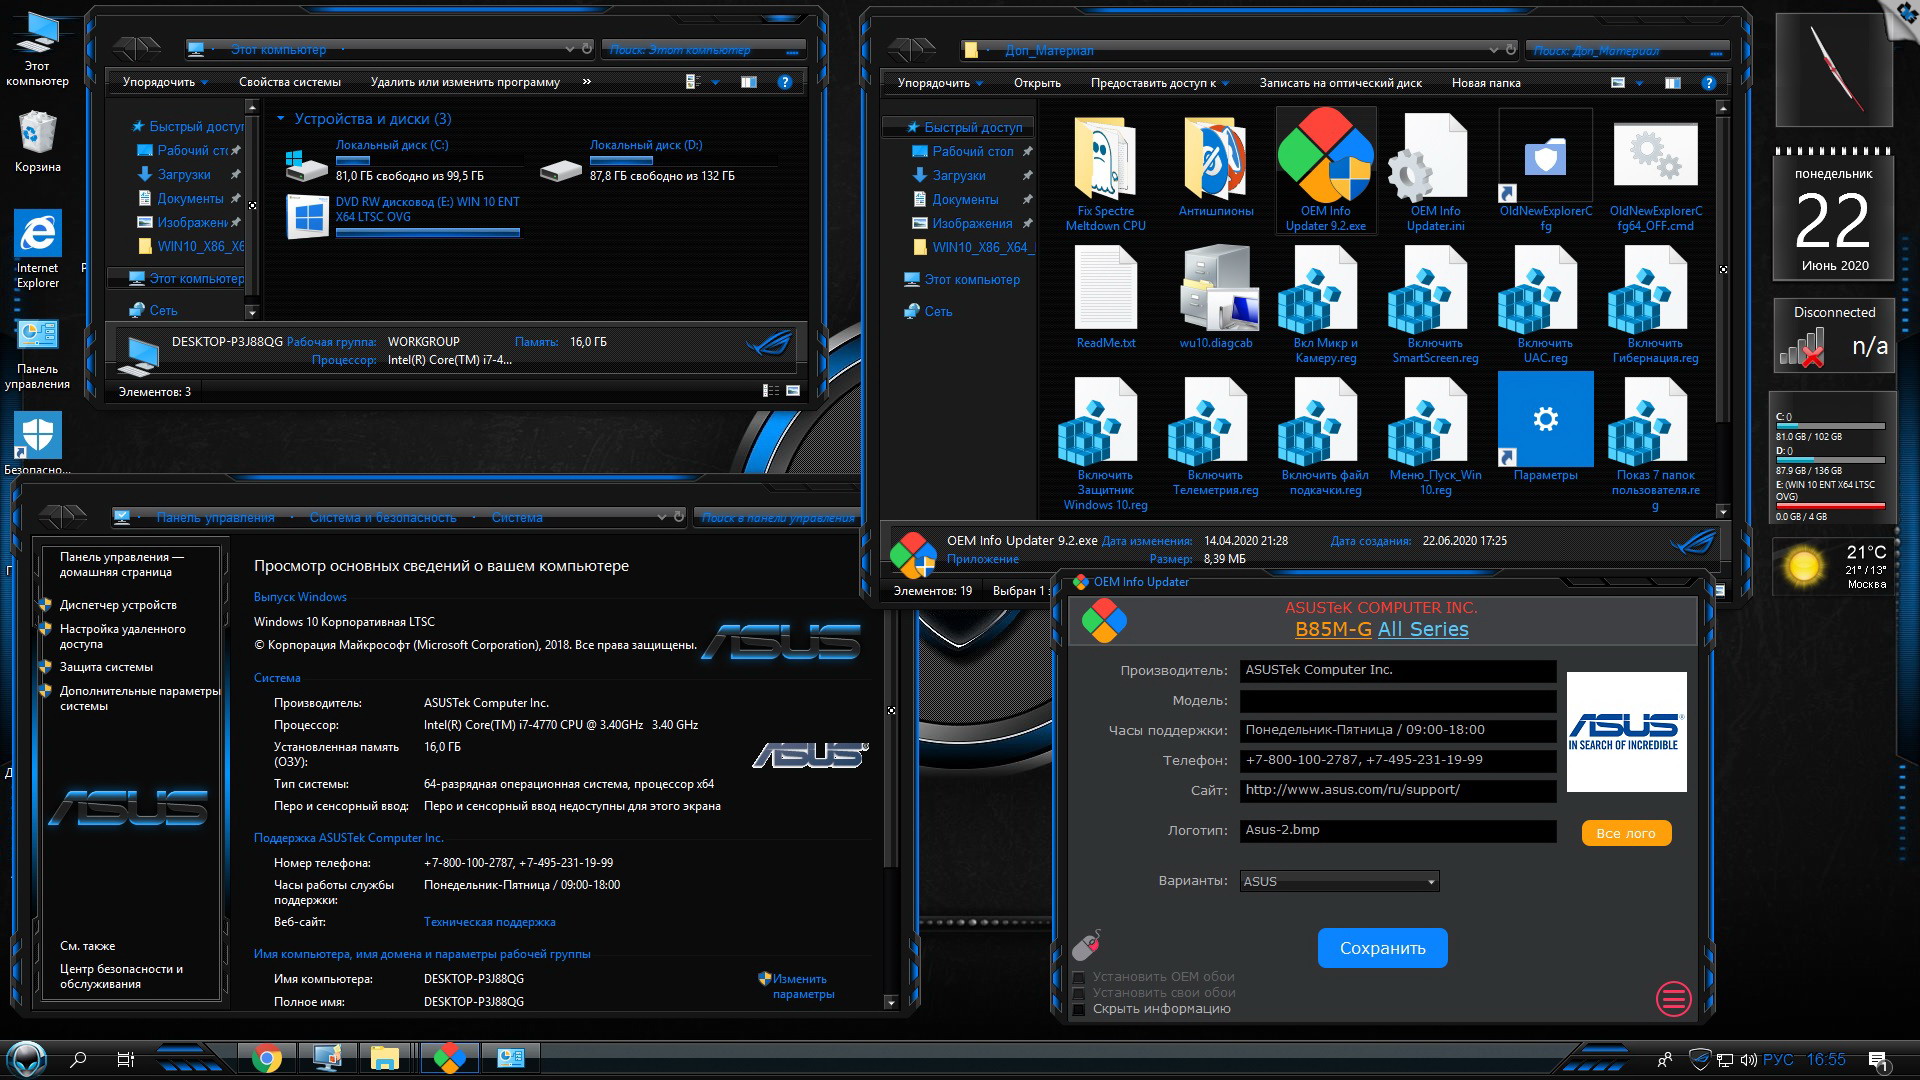Viewport: 1920px width, 1080px height.
Task: Enable Установить свои обои checkbox
Action: 1079,993
